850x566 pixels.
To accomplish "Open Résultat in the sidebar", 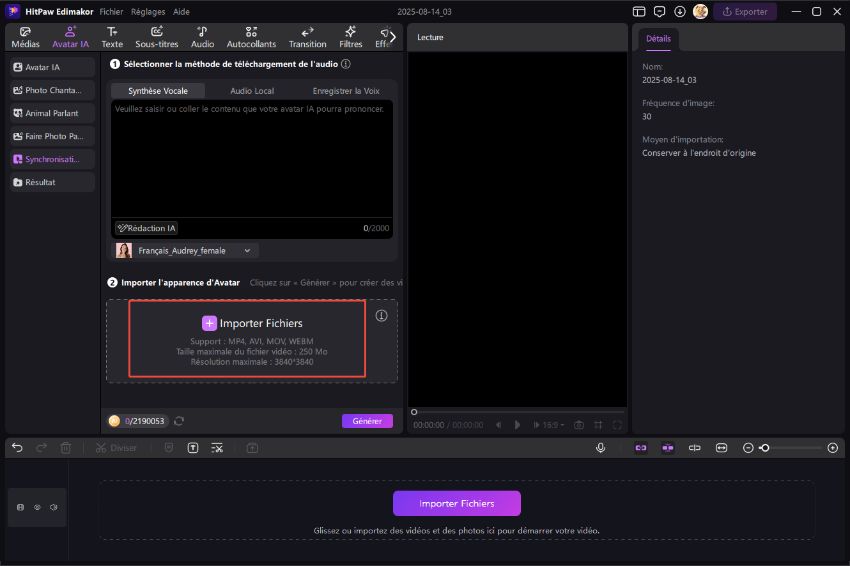I will click(51, 182).
